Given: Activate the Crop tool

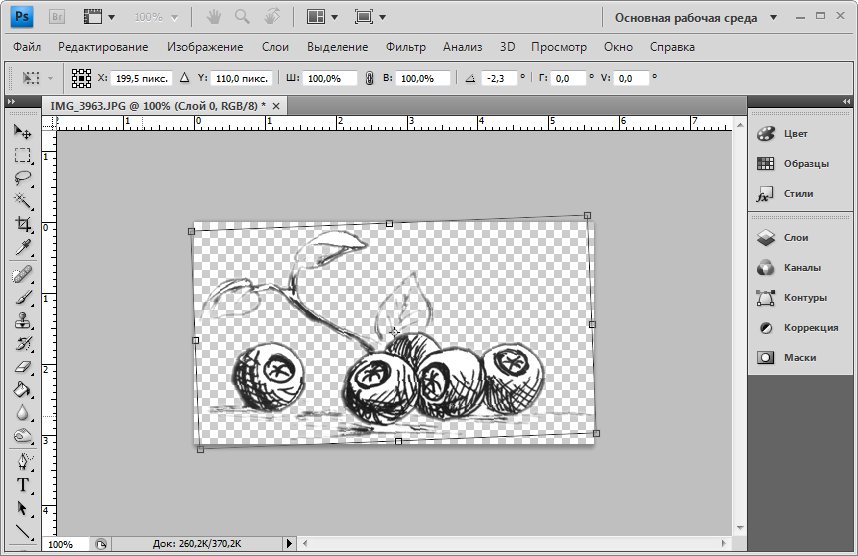Looking at the screenshot, I should pyautogui.click(x=22, y=224).
